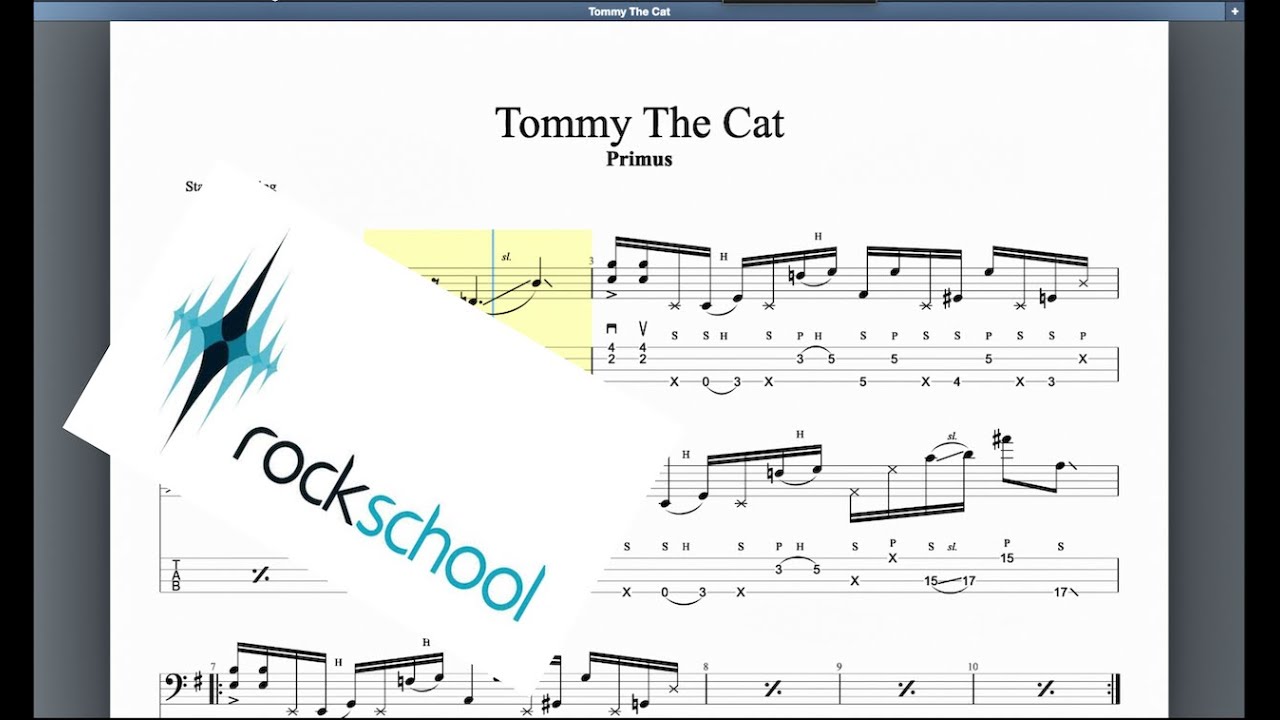
Task: Select the fret "4" note in the first tab line
Action: point(956,382)
